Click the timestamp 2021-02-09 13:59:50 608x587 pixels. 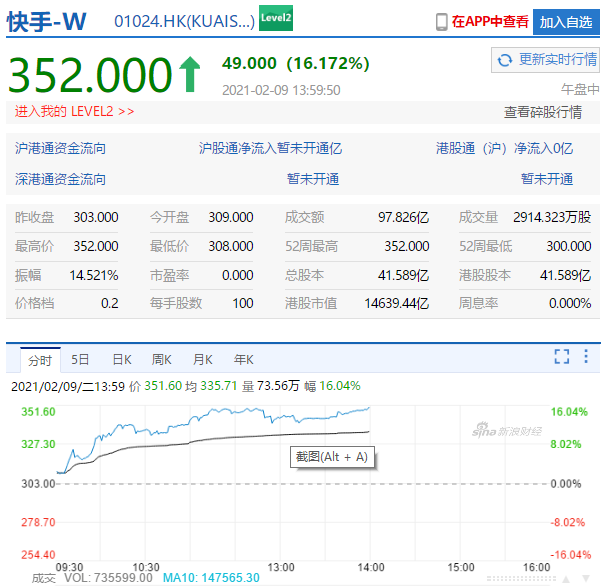(x=281, y=90)
